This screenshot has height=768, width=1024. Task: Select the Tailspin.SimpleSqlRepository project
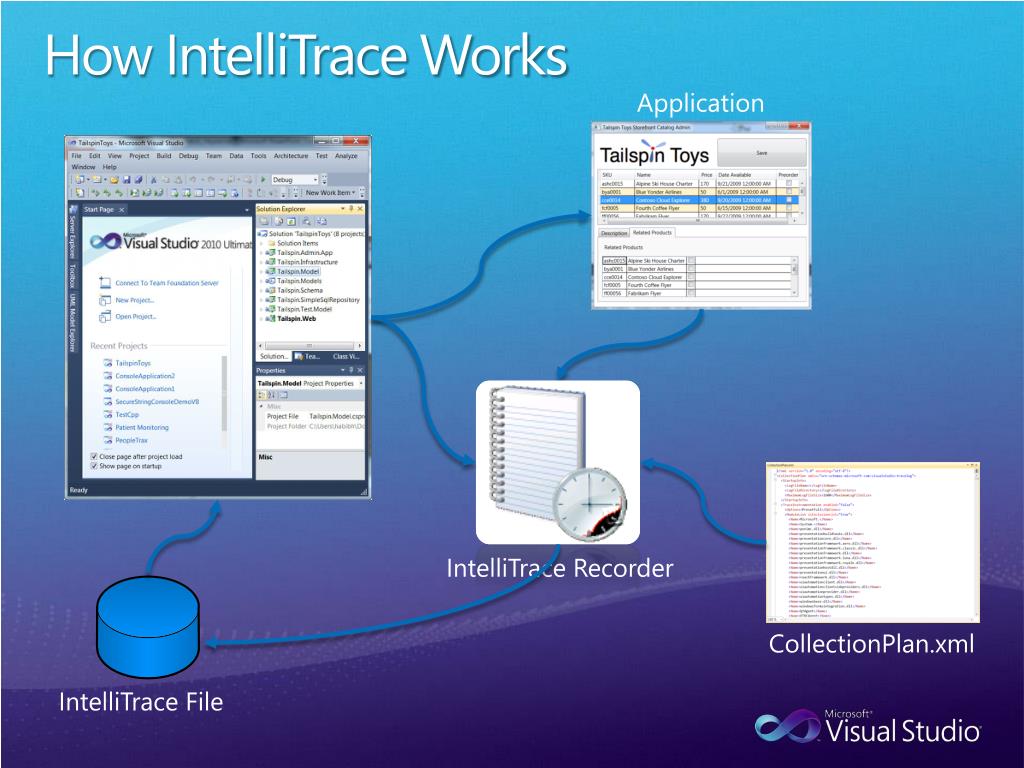click(x=319, y=300)
